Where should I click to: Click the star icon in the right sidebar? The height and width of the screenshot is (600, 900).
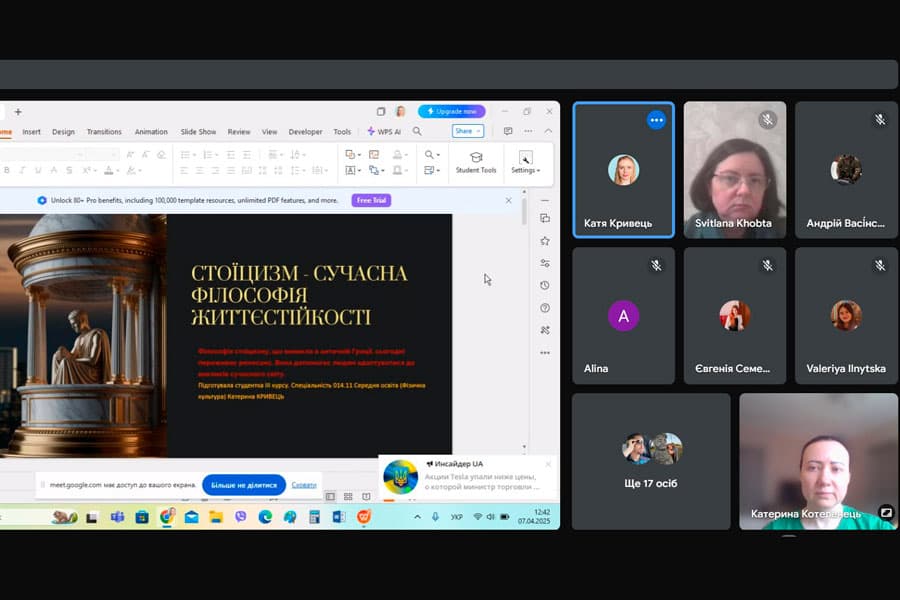(x=545, y=241)
